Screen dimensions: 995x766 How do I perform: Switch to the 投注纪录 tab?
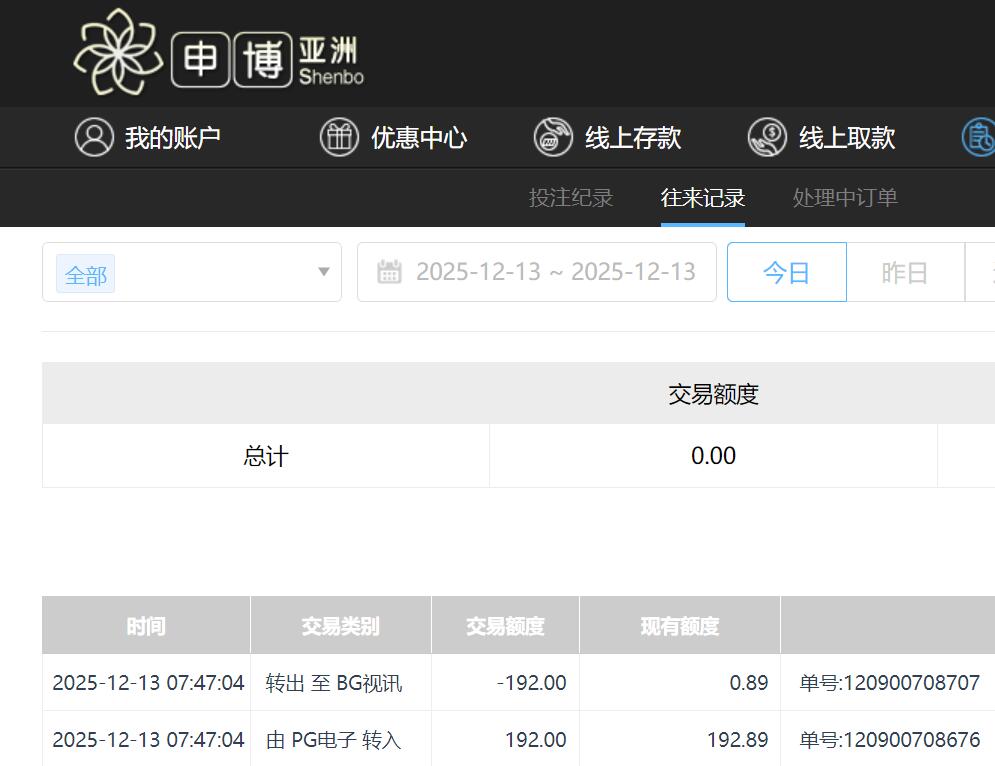coord(571,198)
